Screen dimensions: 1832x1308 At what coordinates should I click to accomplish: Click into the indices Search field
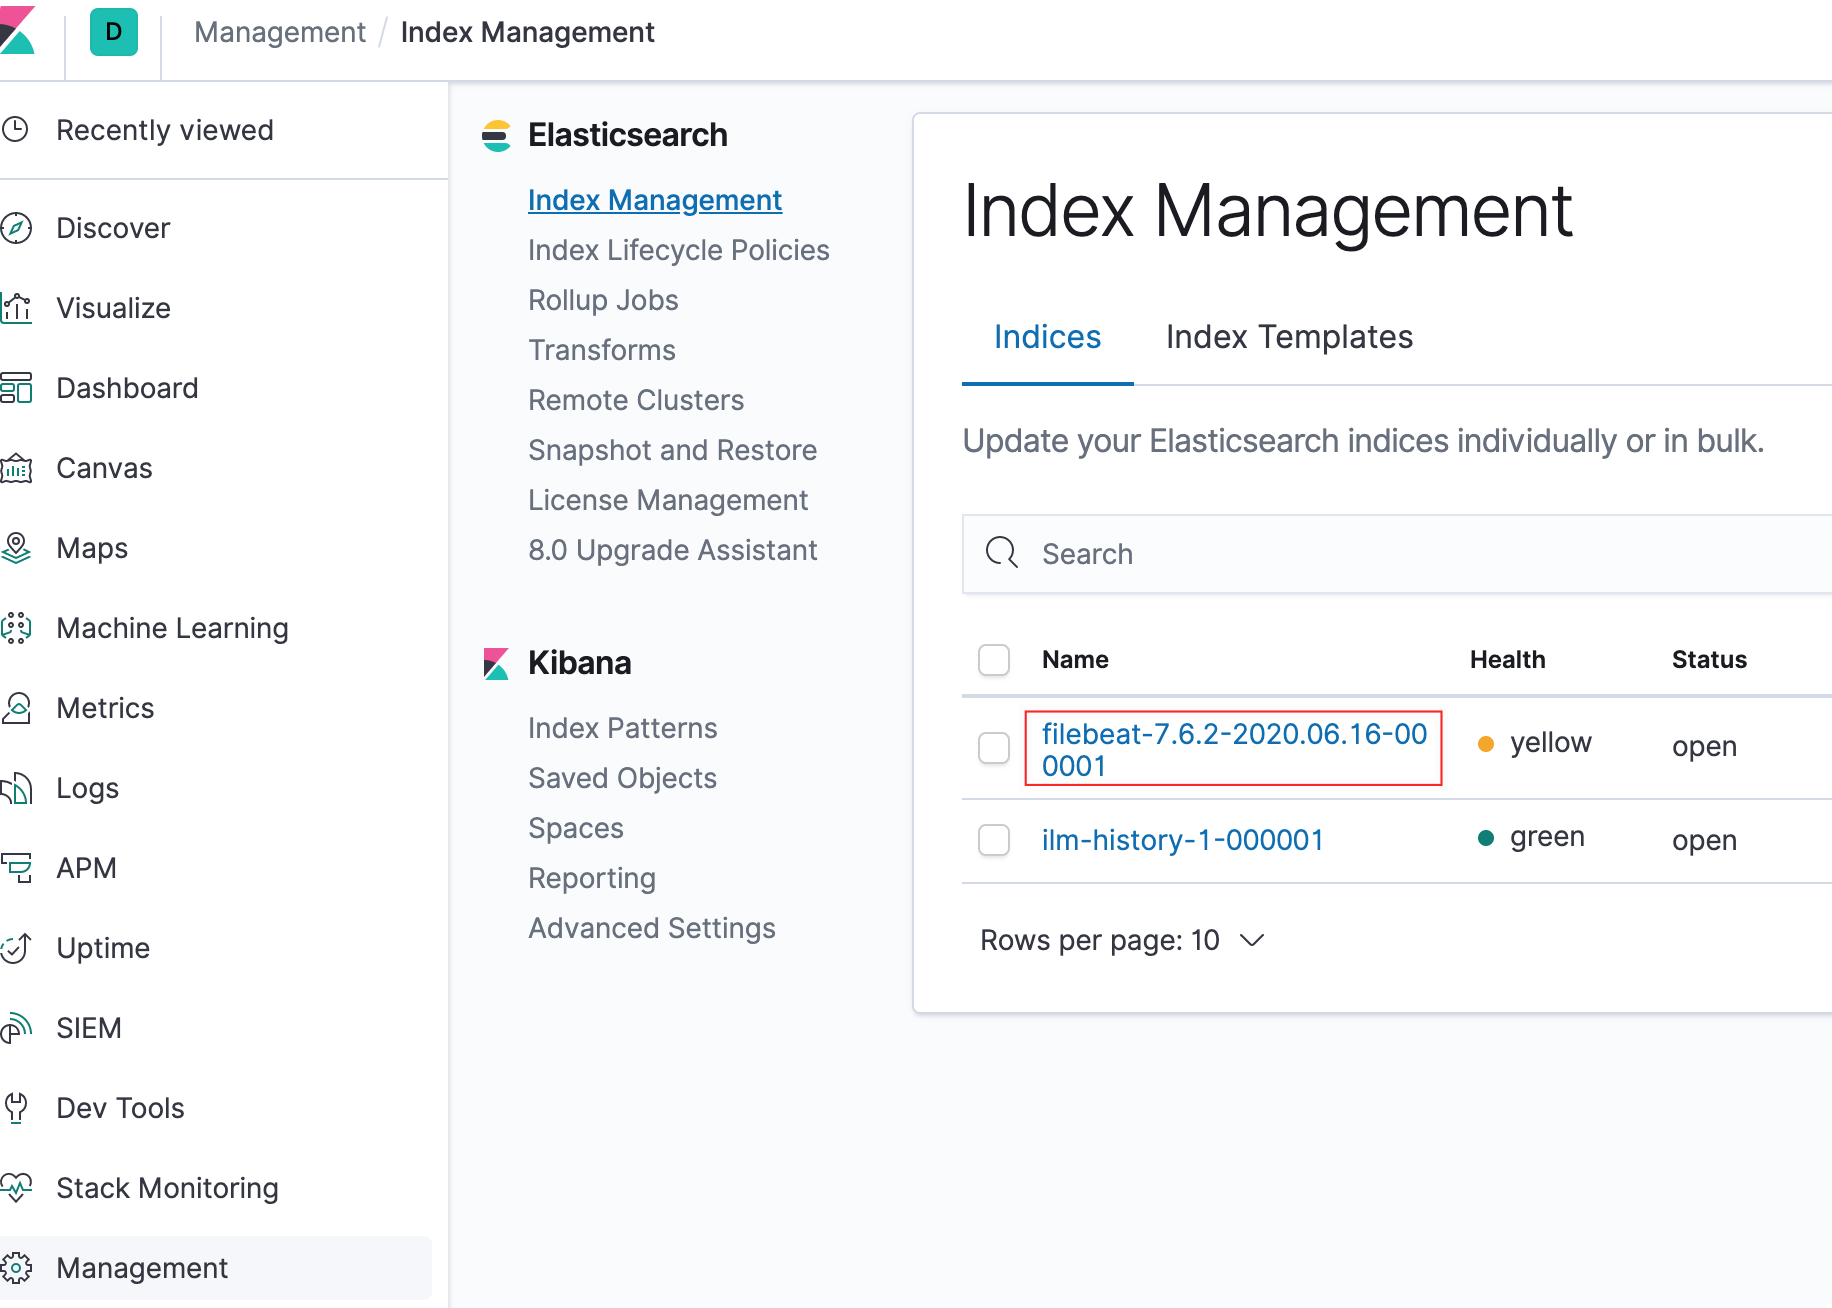click(x=1396, y=554)
